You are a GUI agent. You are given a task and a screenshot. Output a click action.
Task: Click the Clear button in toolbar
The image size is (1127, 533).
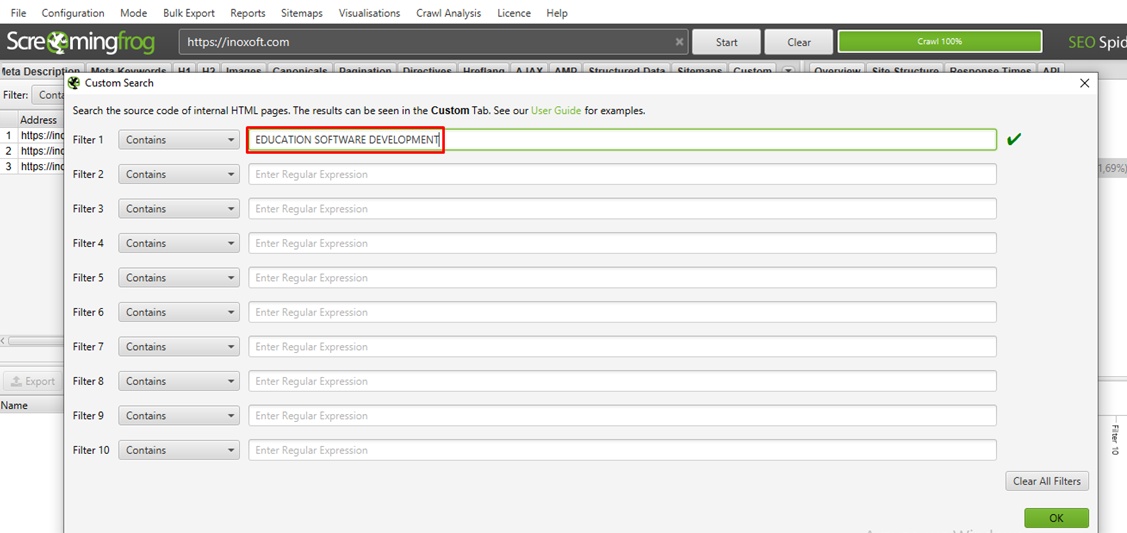coord(799,42)
